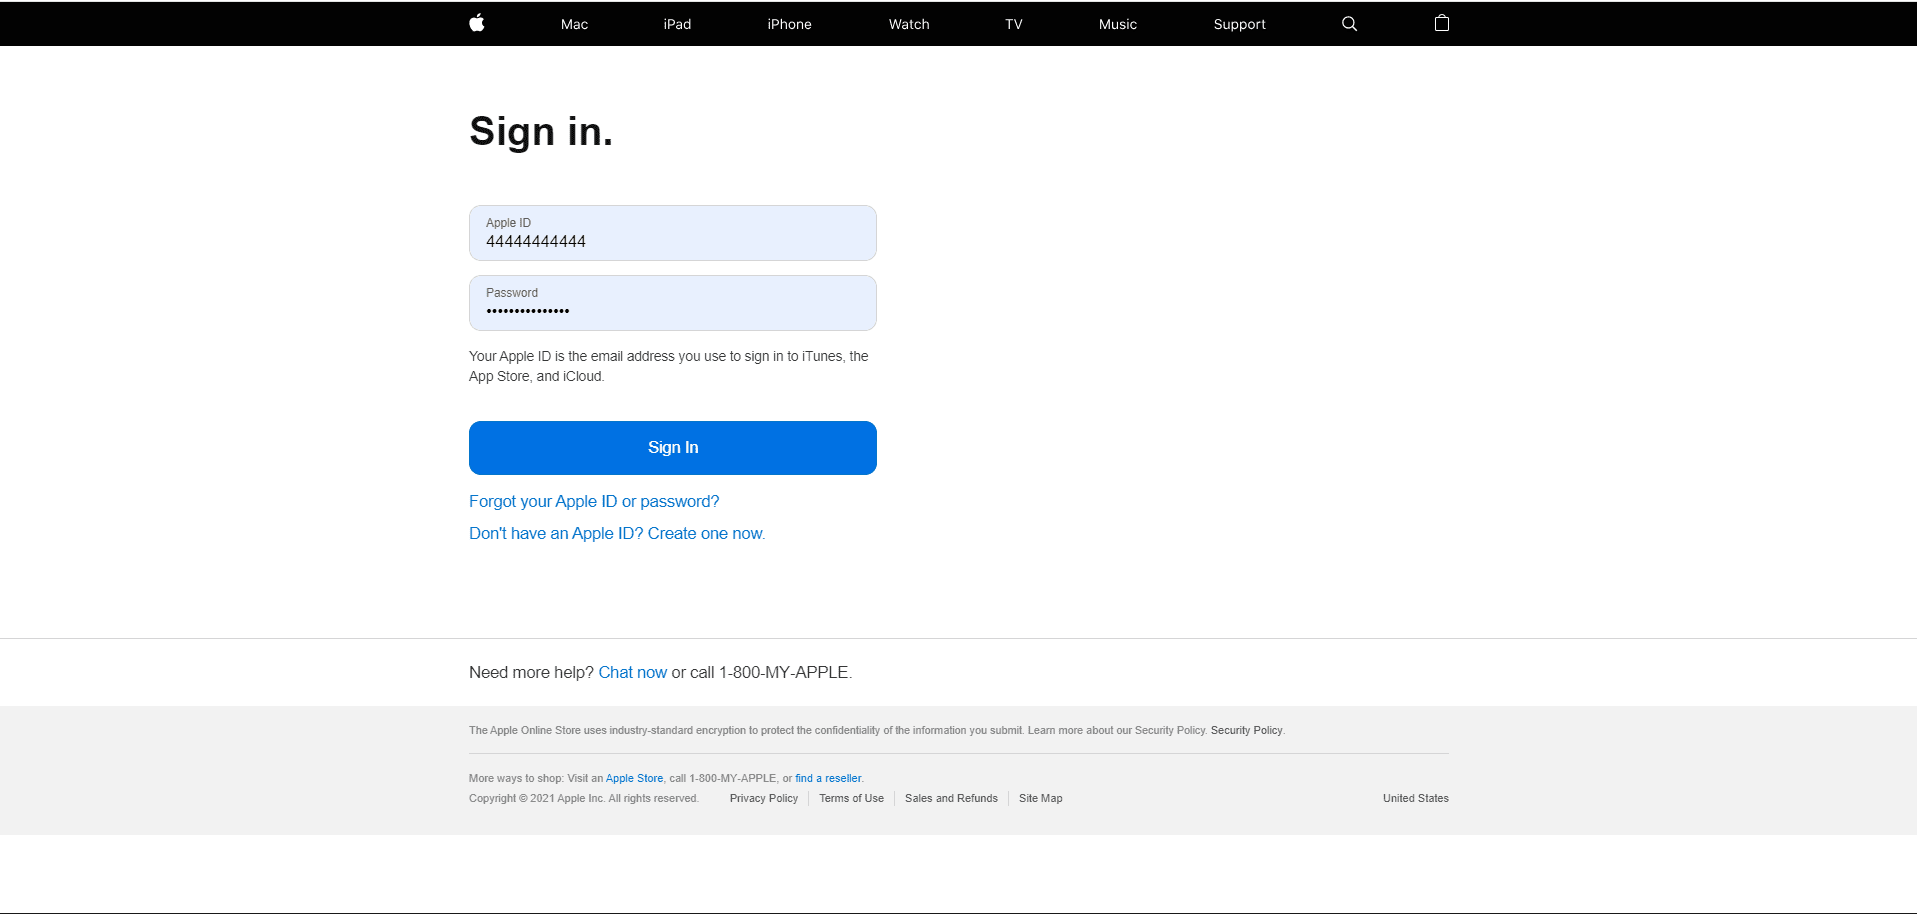Open the Security Policy link
This screenshot has height=914, width=1917.
pos(1246,731)
